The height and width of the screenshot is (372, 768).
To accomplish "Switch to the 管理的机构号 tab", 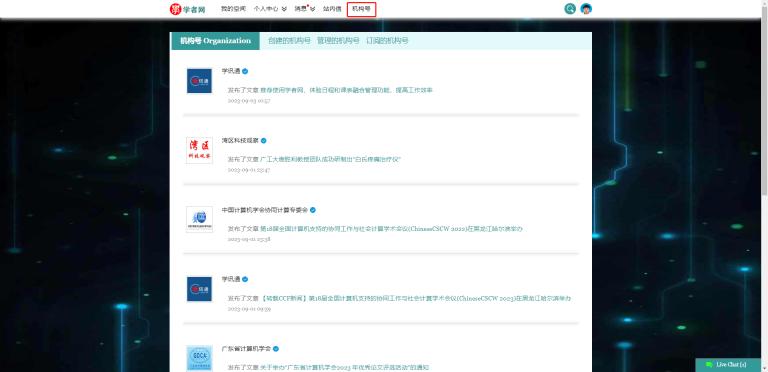I will pyautogui.click(x=338, y=41).
